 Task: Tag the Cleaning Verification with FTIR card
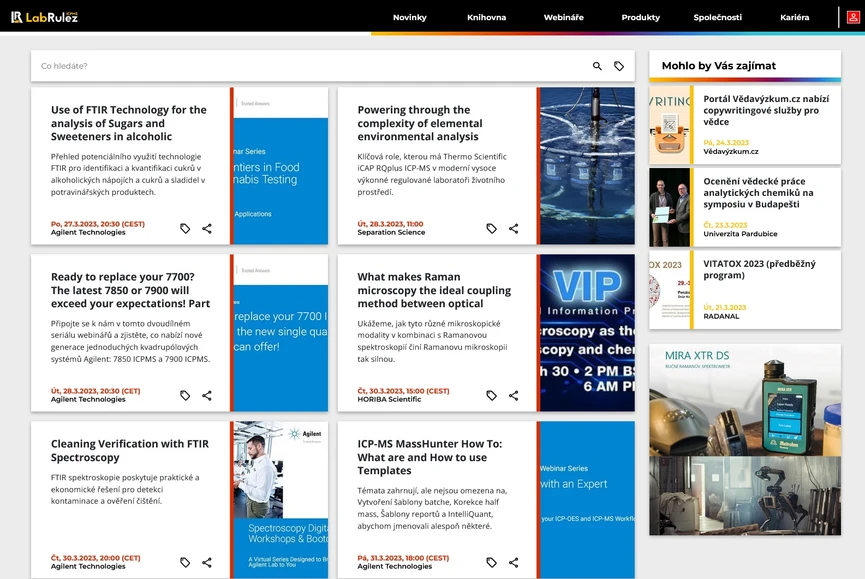(185, 562)
